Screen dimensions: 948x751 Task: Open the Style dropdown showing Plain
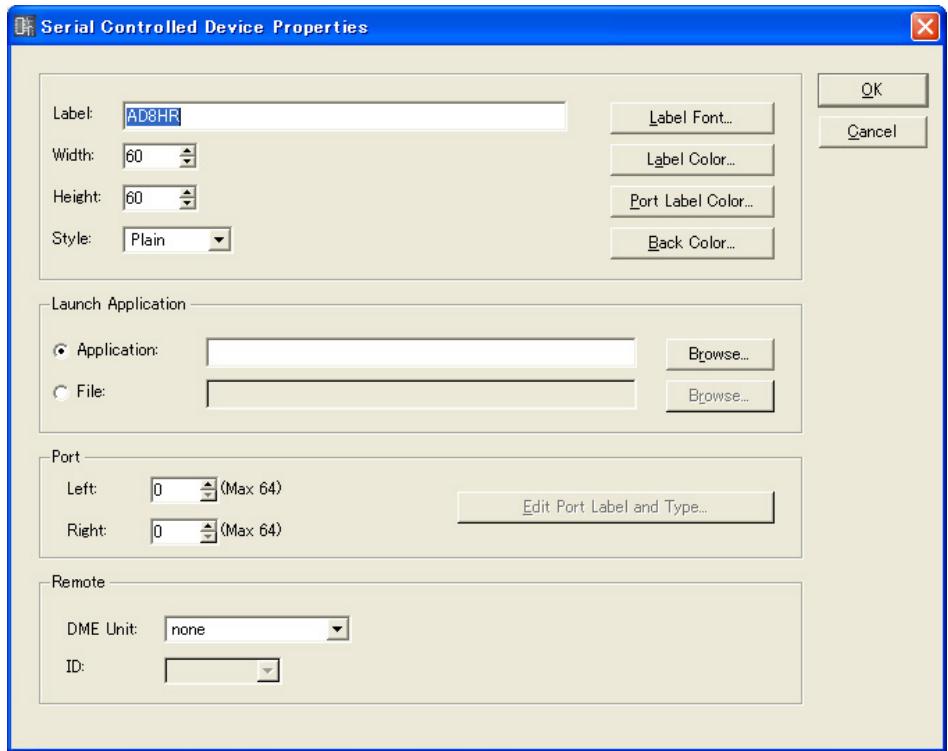177,240
